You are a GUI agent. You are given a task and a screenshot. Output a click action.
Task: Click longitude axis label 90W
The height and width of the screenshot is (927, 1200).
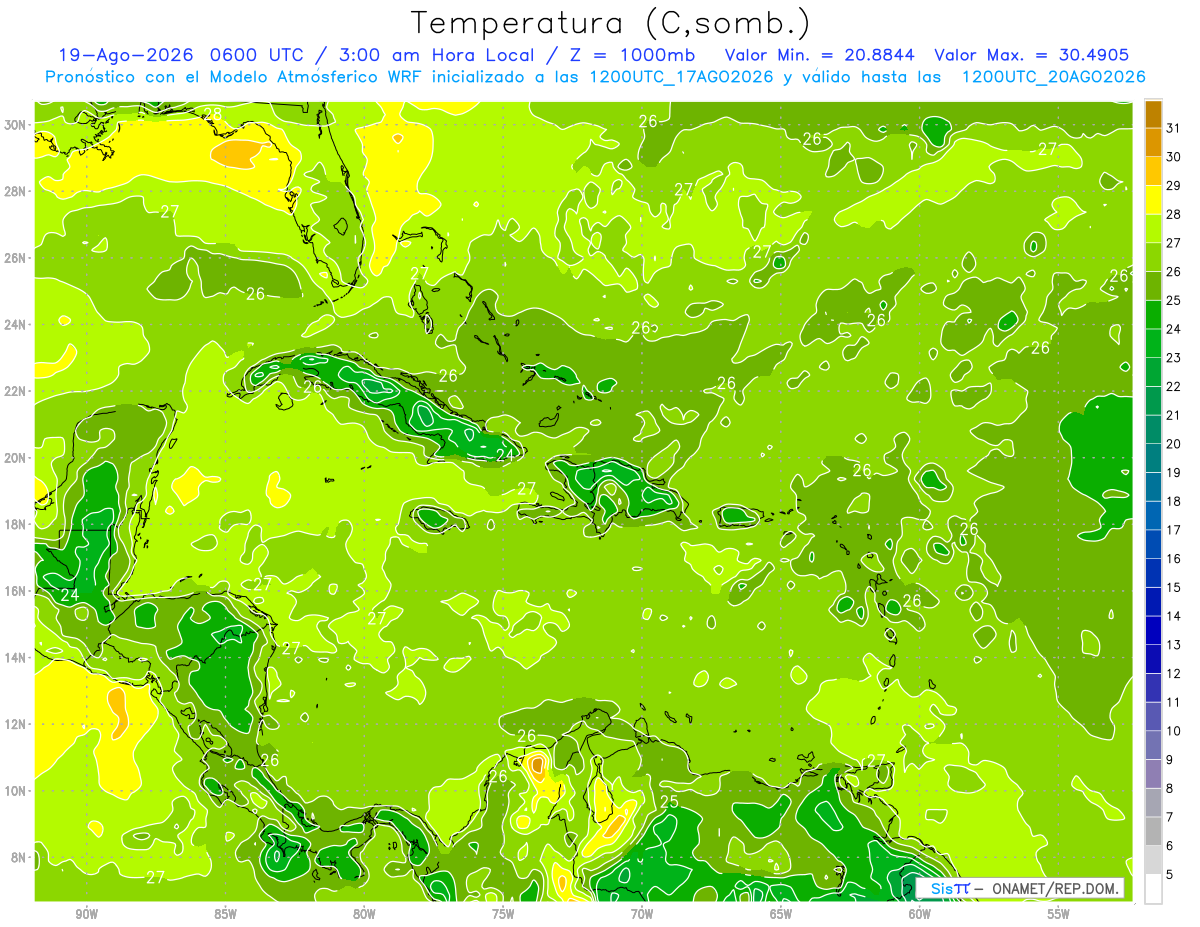86,915
